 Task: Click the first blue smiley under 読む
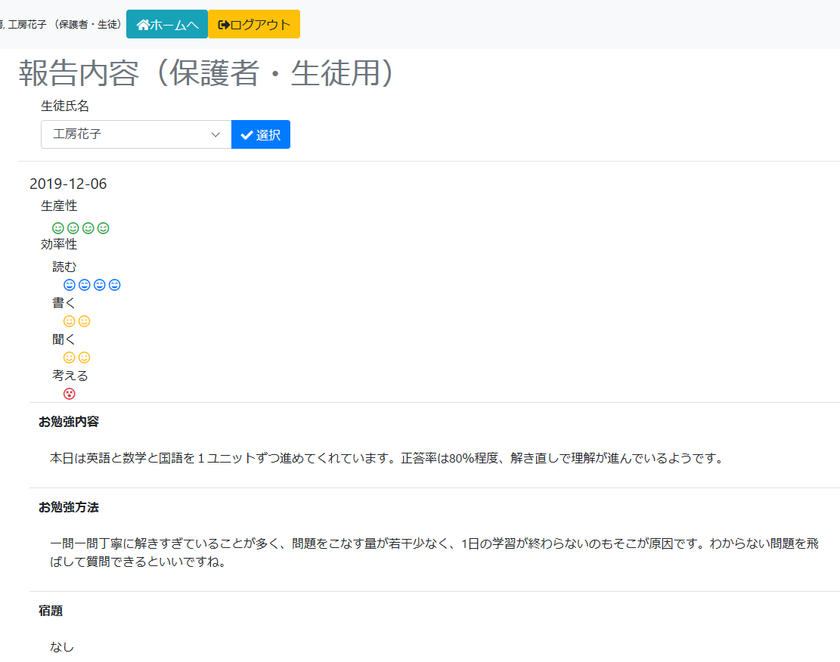[70, 284]
